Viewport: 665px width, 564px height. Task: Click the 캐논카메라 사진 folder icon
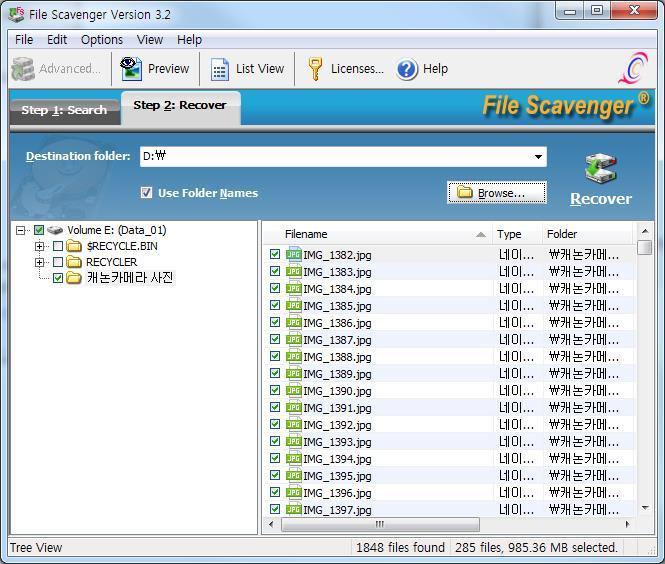(x=74, y=278)
